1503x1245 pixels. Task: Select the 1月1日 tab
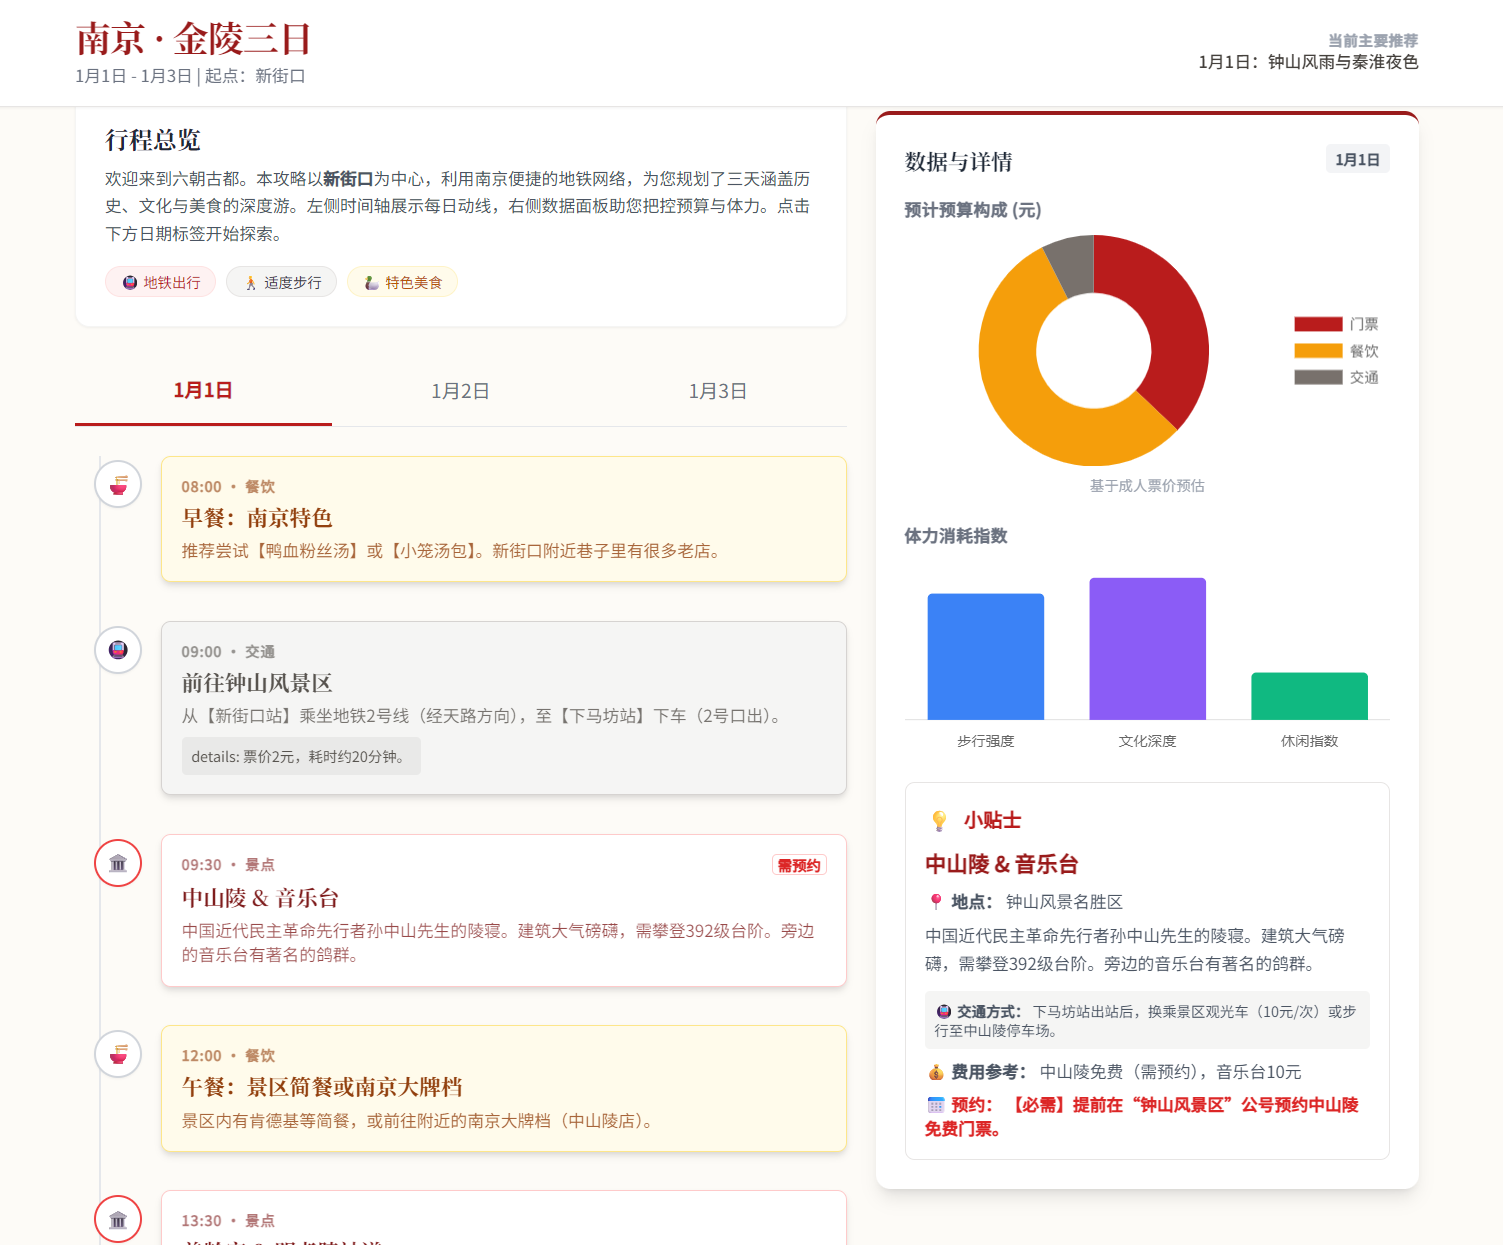pyautogui.click(x=203, y=391)
